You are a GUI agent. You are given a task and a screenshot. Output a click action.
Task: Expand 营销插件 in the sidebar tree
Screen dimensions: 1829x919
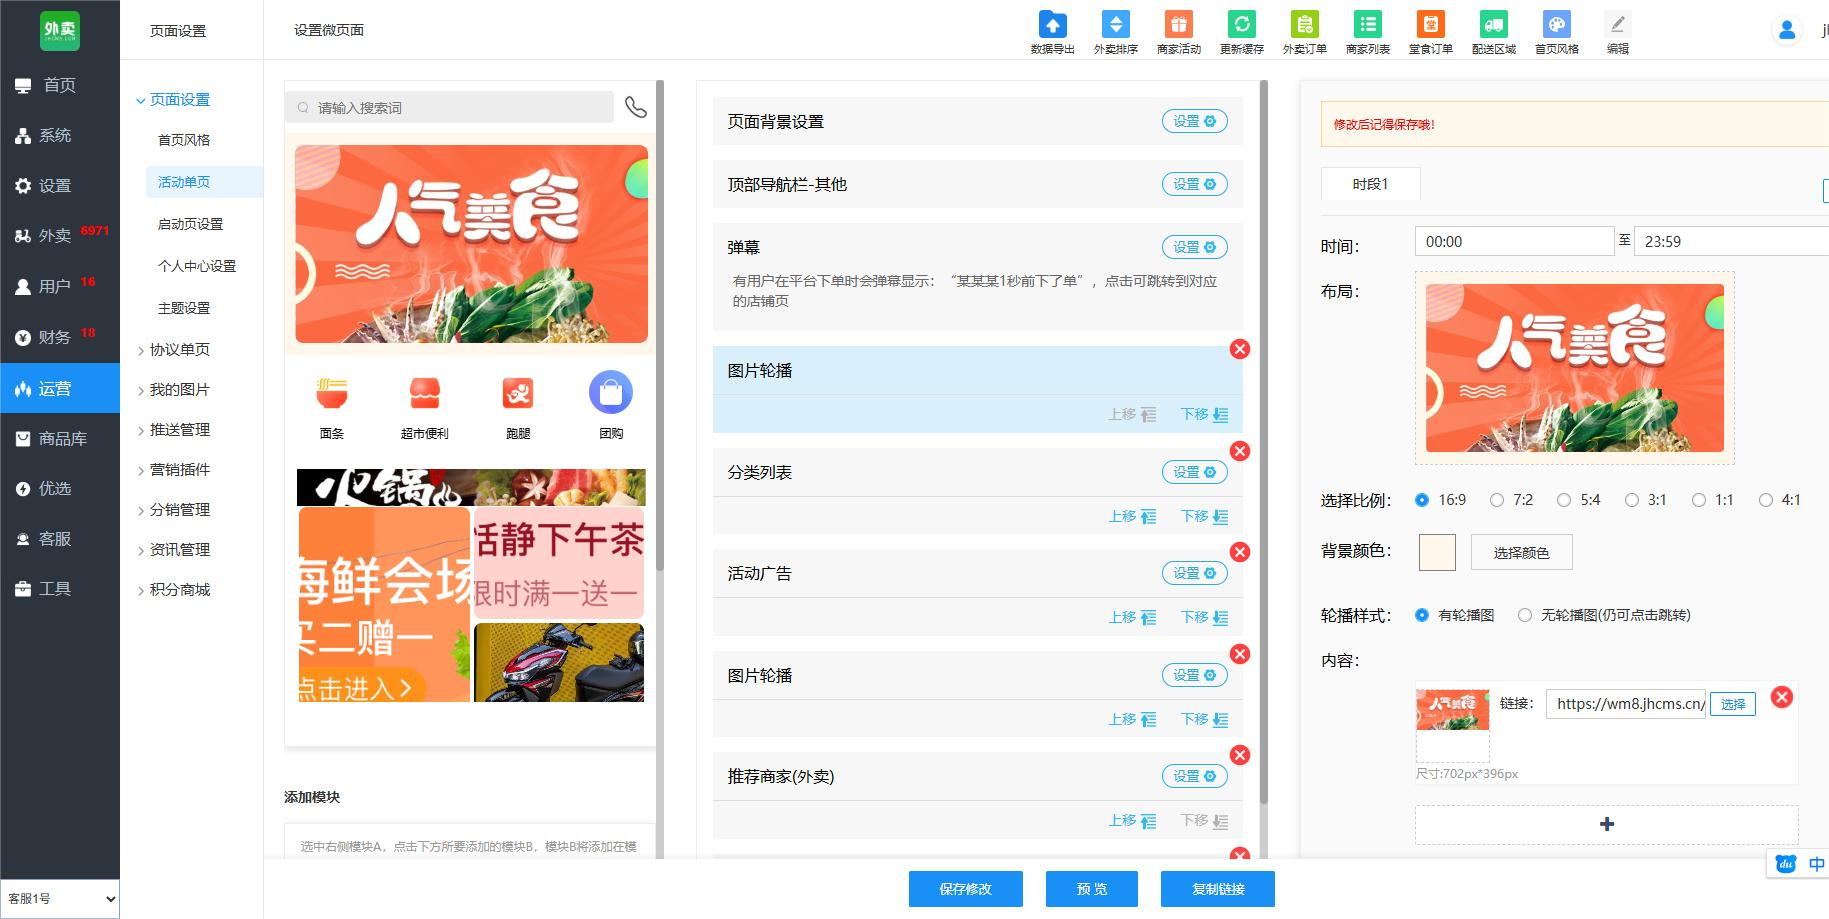click(179, 469)
